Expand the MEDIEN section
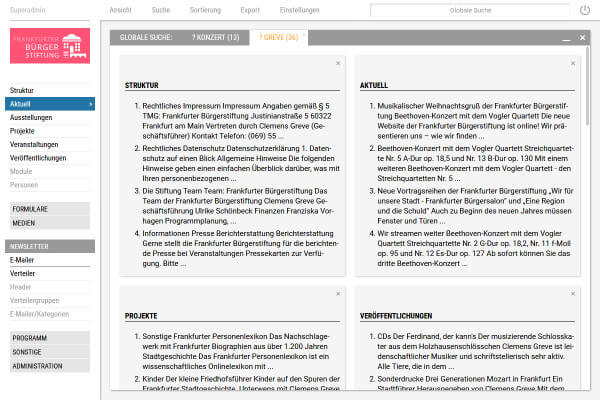This screenshot has height=400, width=600. [50, 223]
